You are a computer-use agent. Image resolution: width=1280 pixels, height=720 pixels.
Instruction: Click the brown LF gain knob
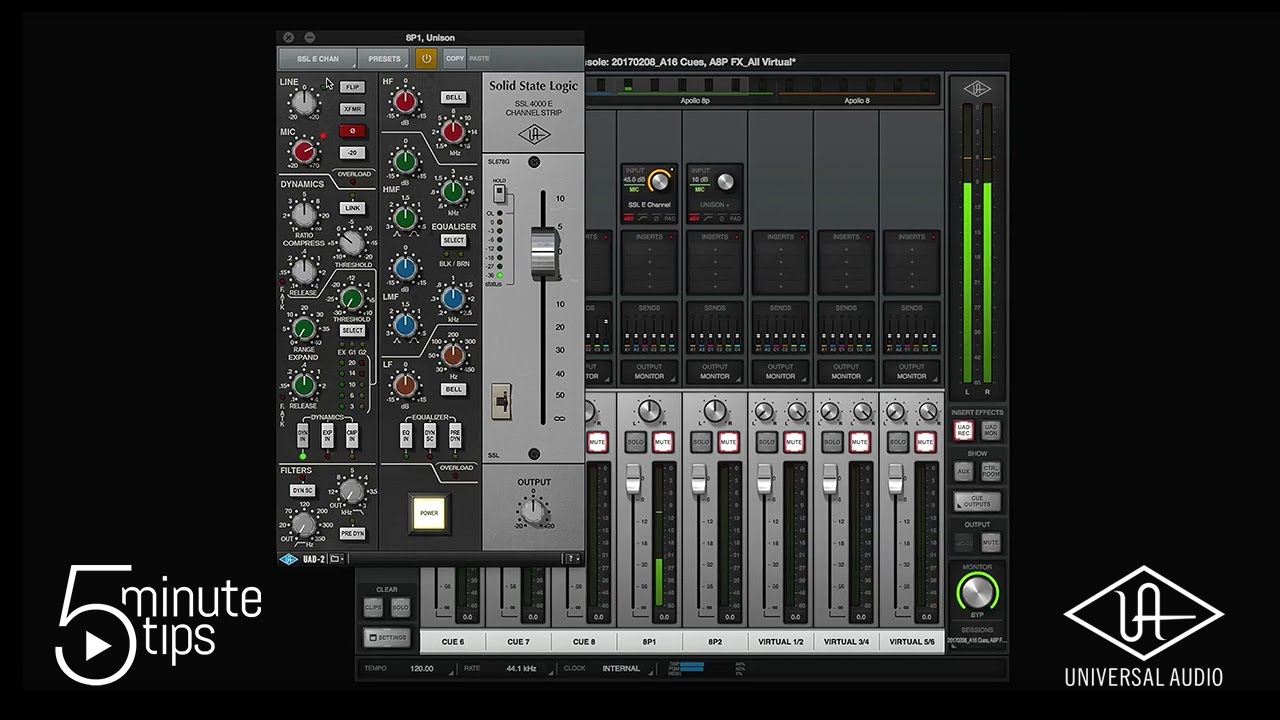(405, 385)
